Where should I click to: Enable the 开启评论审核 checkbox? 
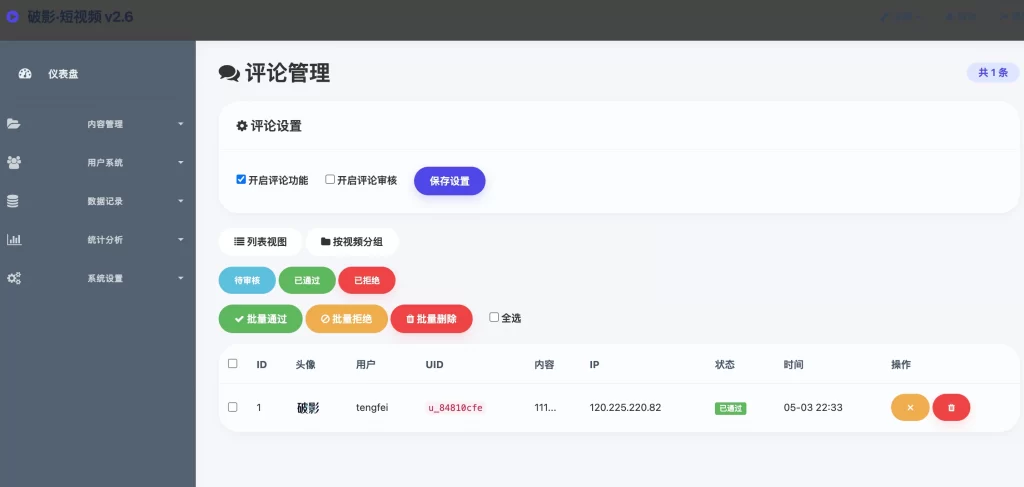tap(330, 180)
